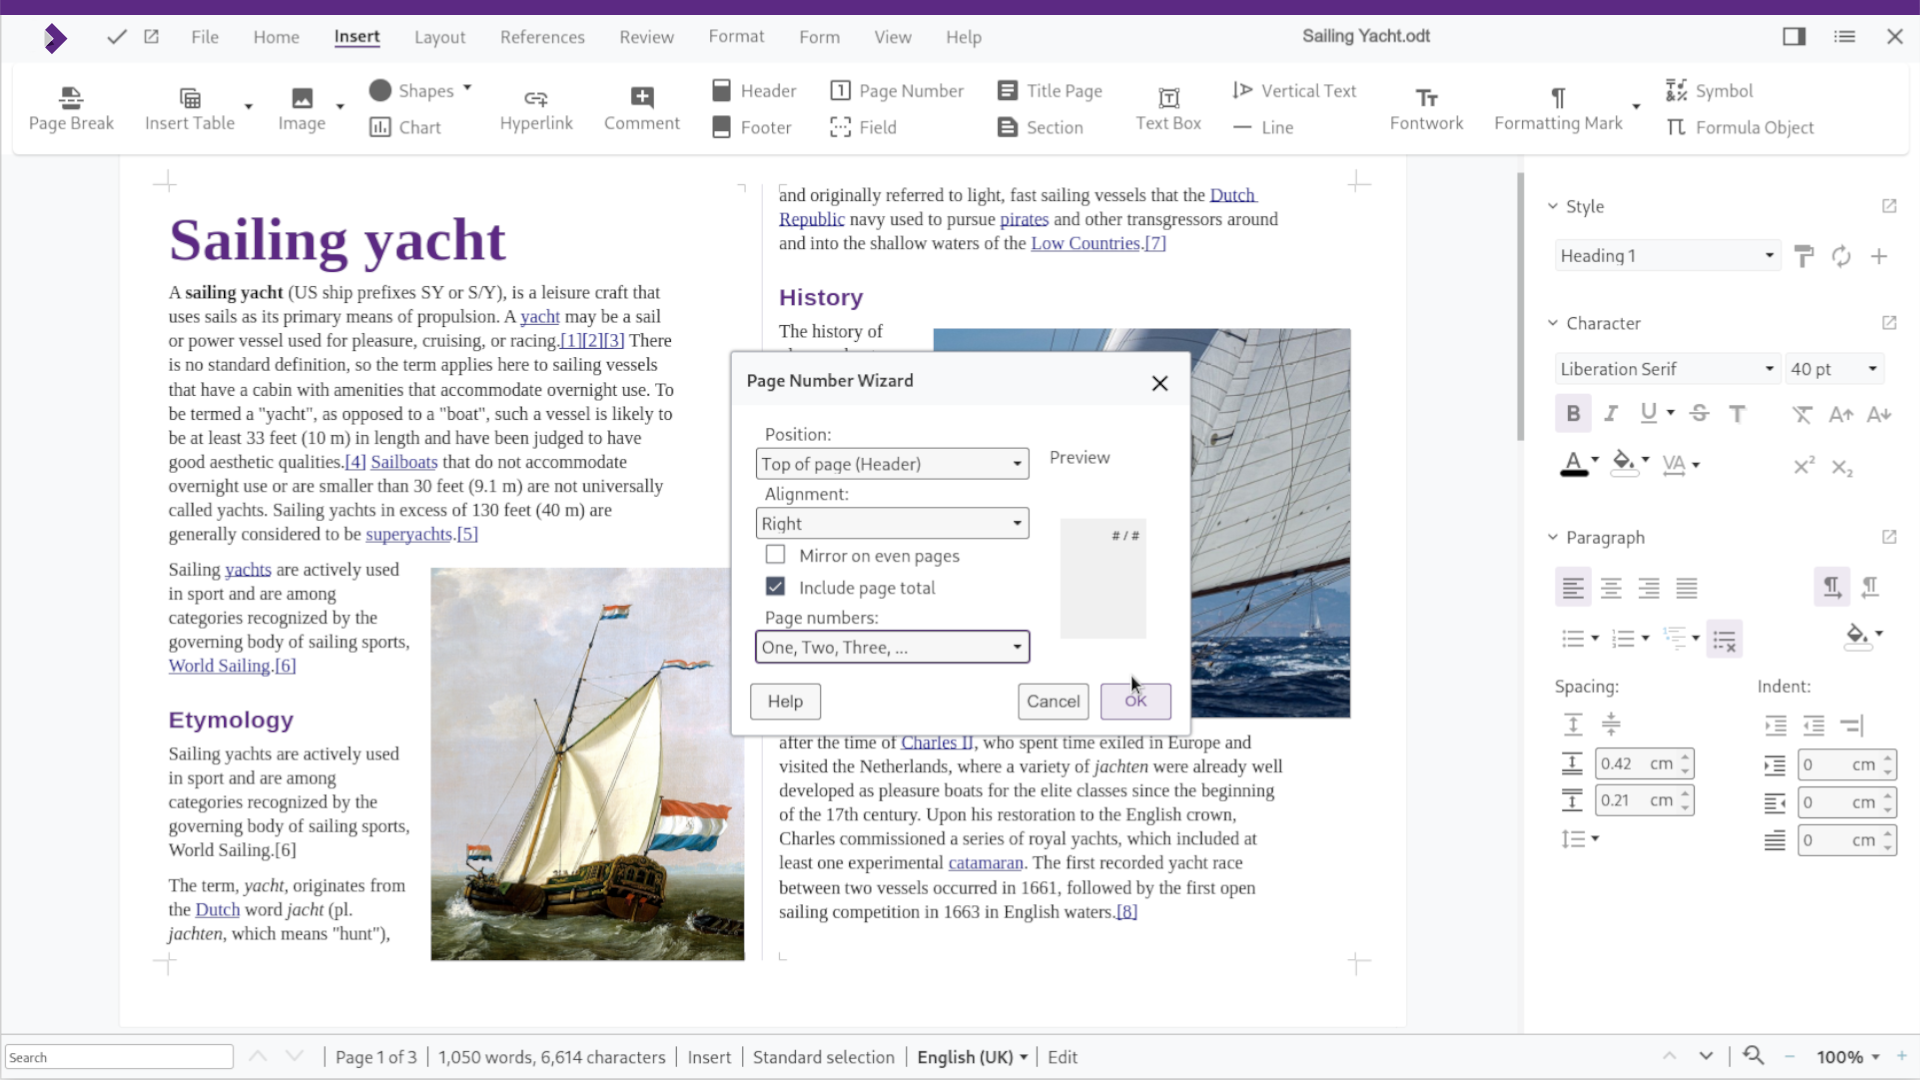The image size is (1920, 1080).
Task: Open Page numbers format dropdown
Action: tap(892, 647)
